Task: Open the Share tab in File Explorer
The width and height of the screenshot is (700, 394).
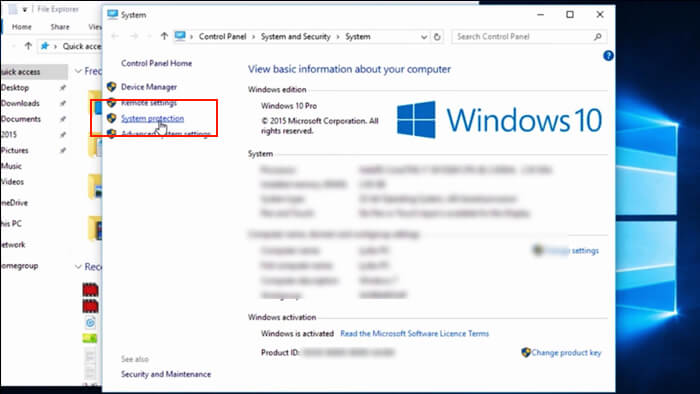Action: (60, 27)
